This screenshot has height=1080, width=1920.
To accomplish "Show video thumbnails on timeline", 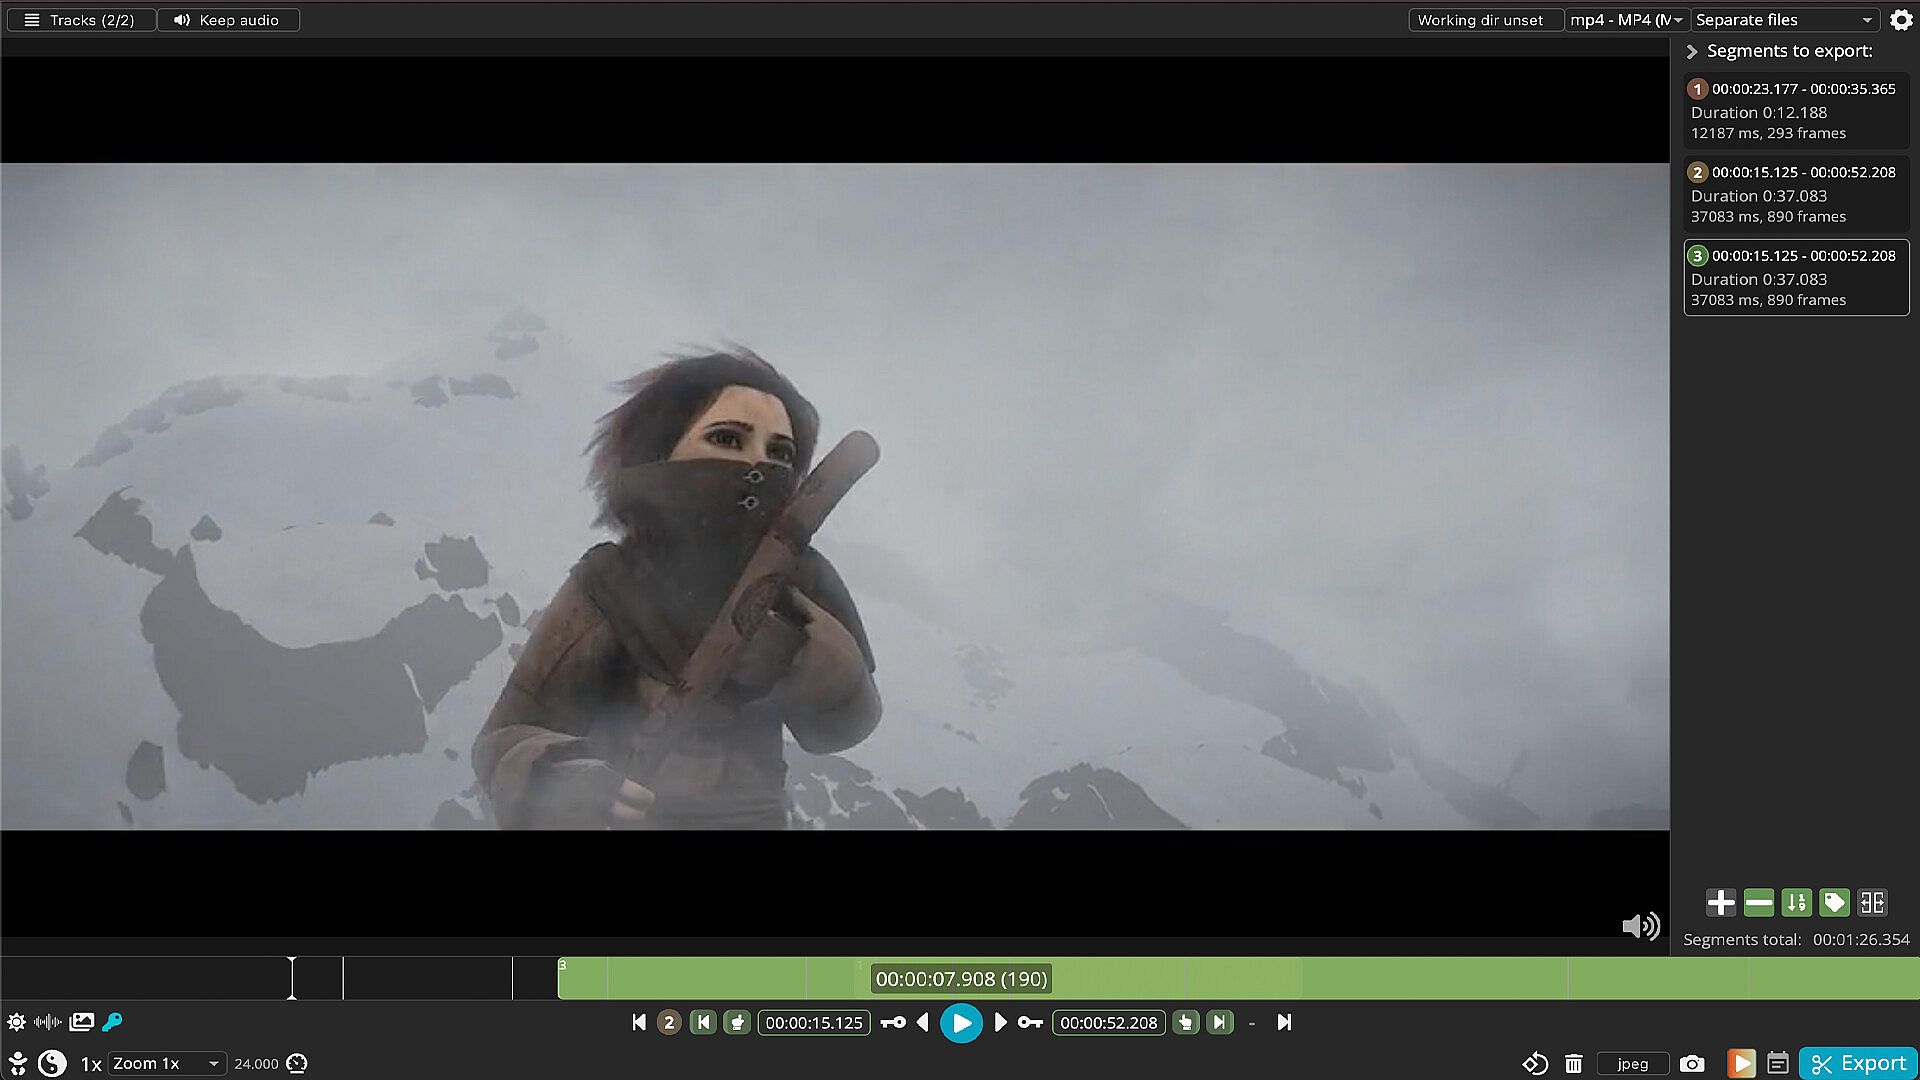I will point(82,1022).
